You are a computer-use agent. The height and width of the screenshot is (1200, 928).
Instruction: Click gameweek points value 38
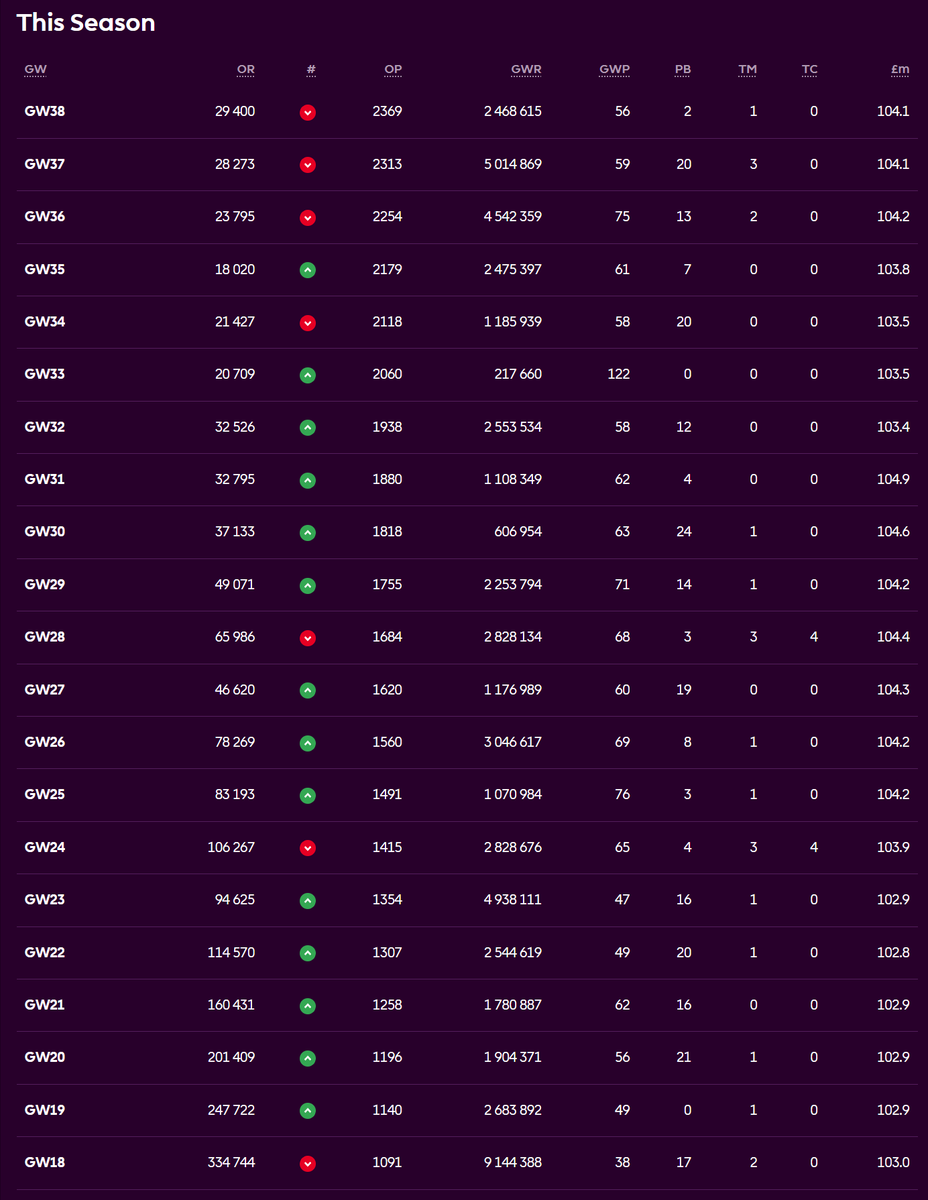pos(623,1163)
